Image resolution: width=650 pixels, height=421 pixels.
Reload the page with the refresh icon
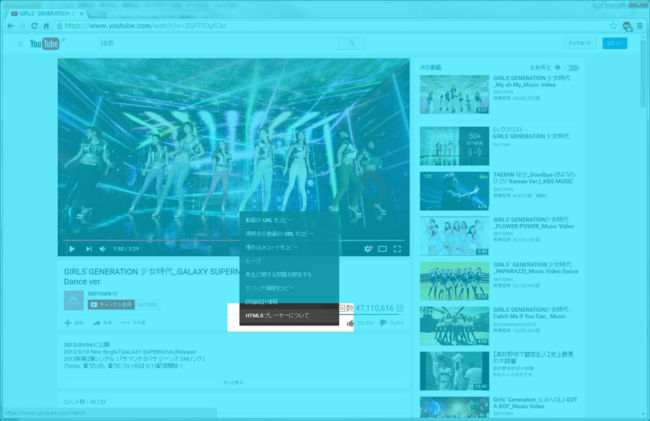pos(34,26)
